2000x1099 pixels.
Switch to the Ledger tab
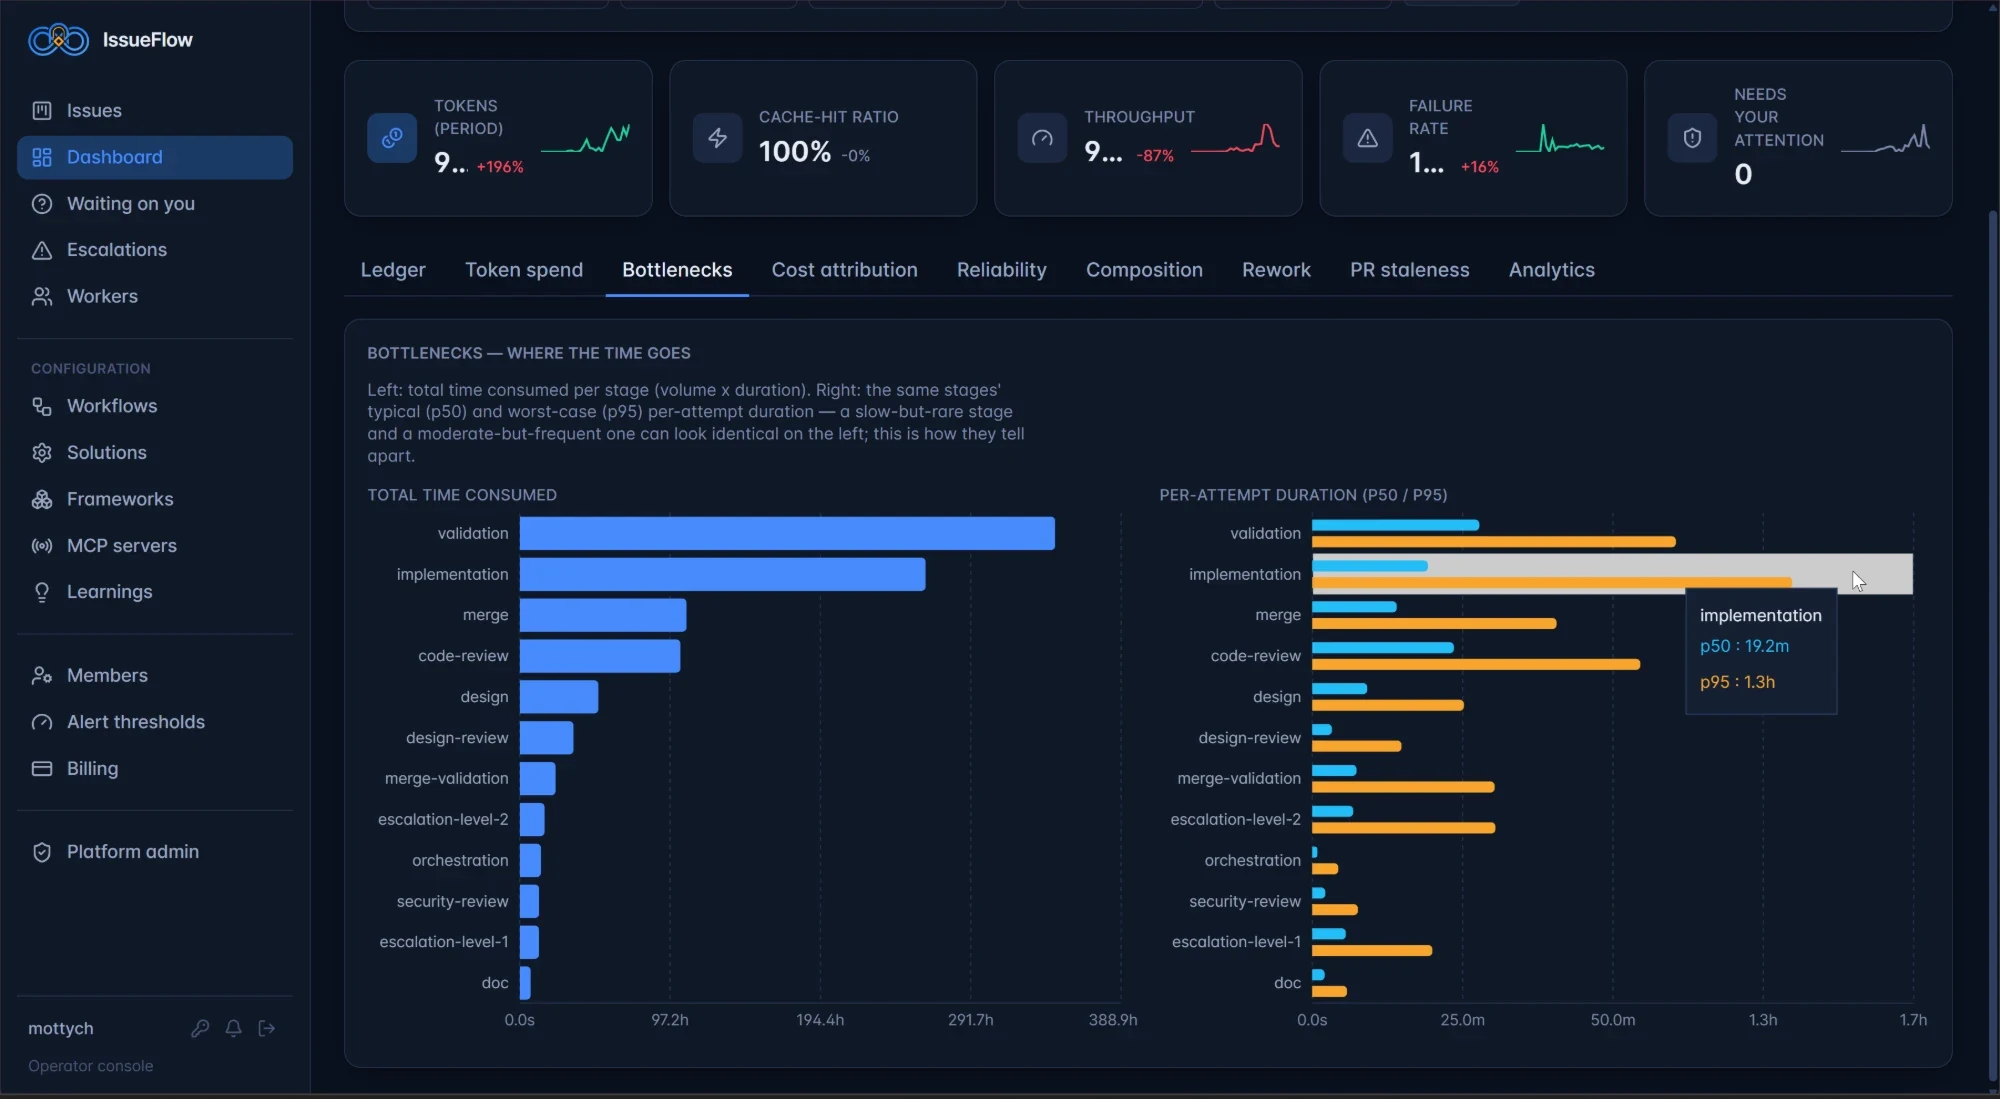tap(393, 270)
